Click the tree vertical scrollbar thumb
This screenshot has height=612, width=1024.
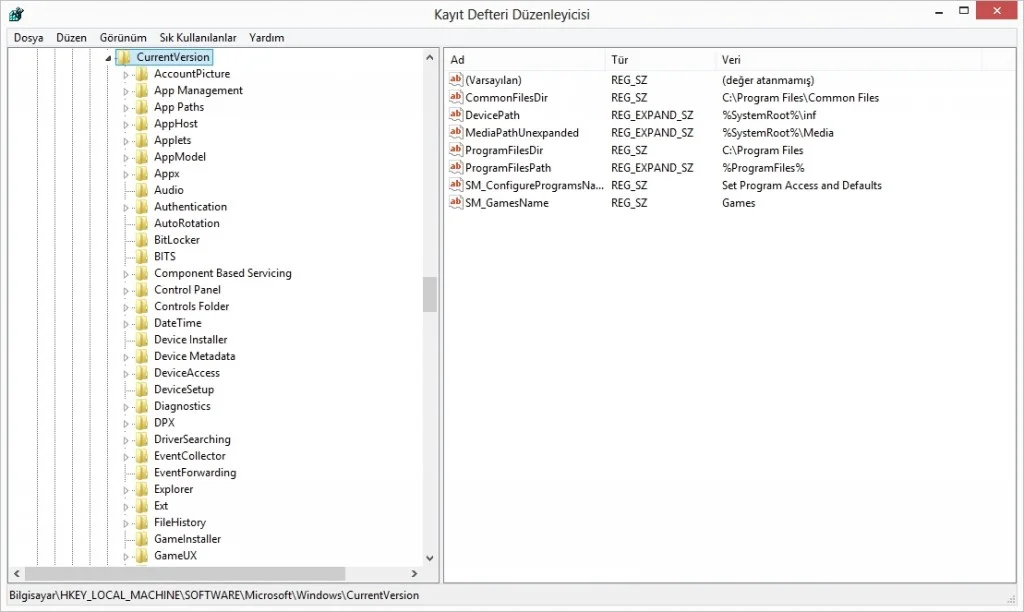coord(430,295)
